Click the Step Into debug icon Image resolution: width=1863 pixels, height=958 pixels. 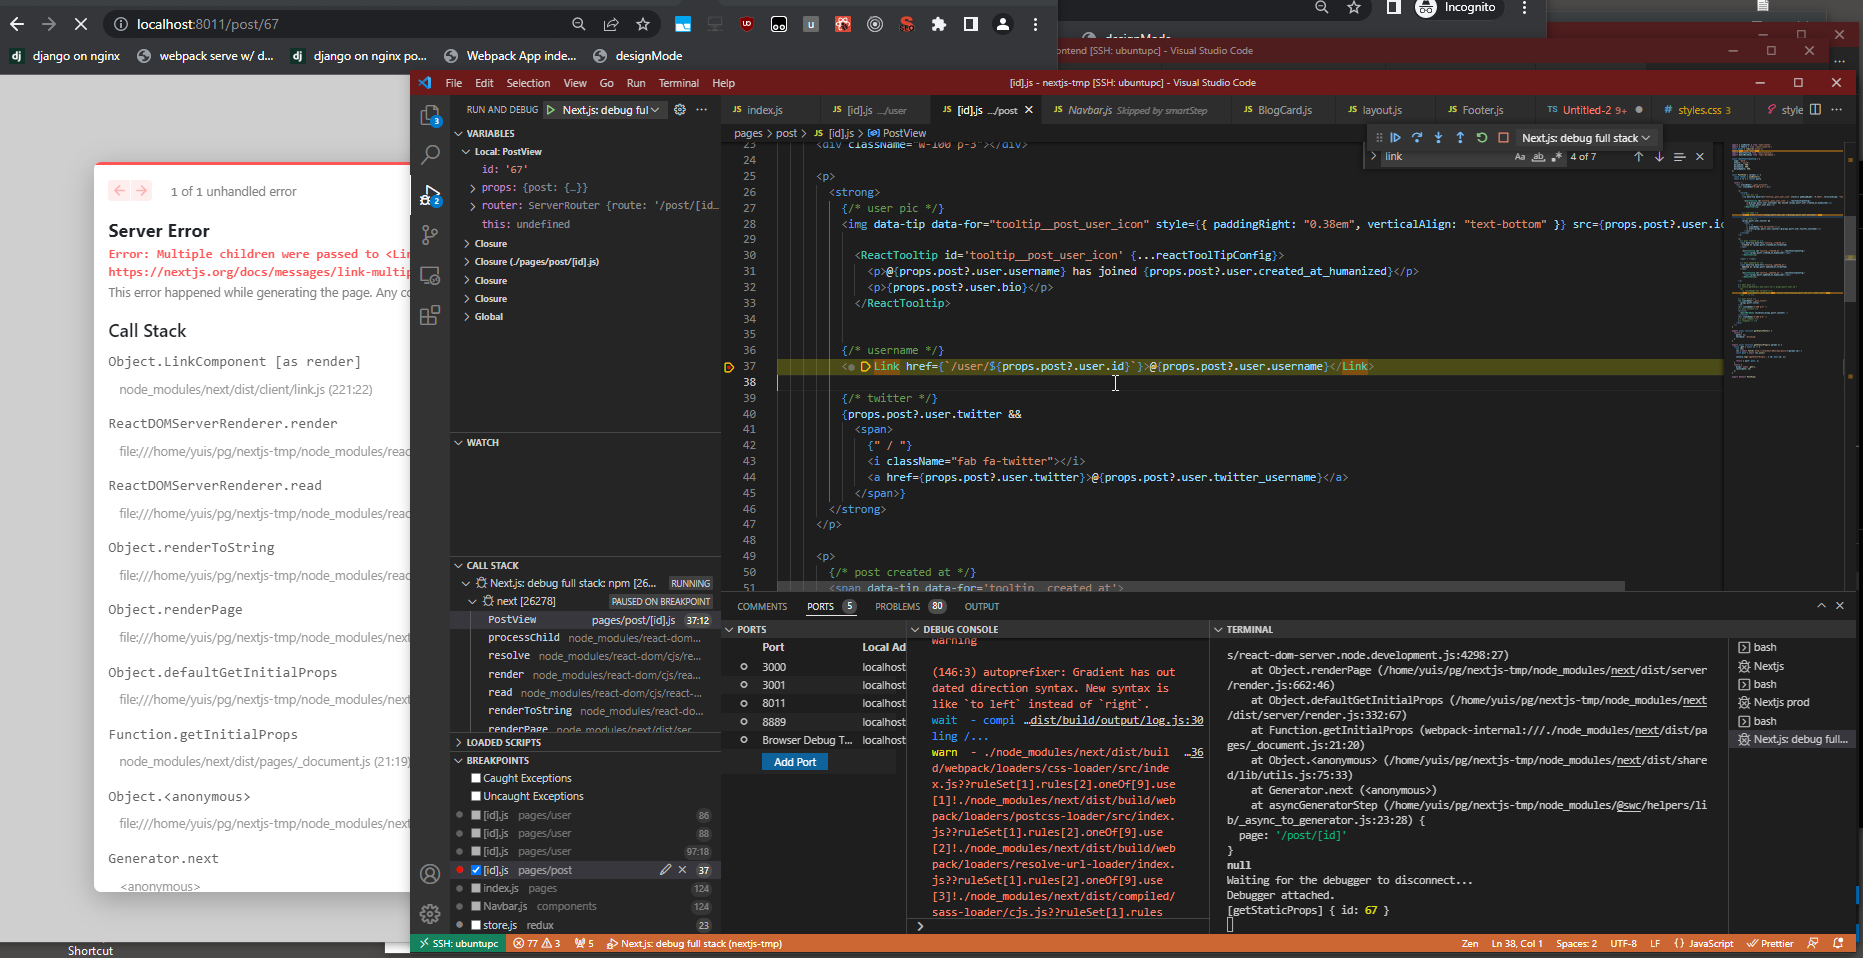pos(1438,138)
